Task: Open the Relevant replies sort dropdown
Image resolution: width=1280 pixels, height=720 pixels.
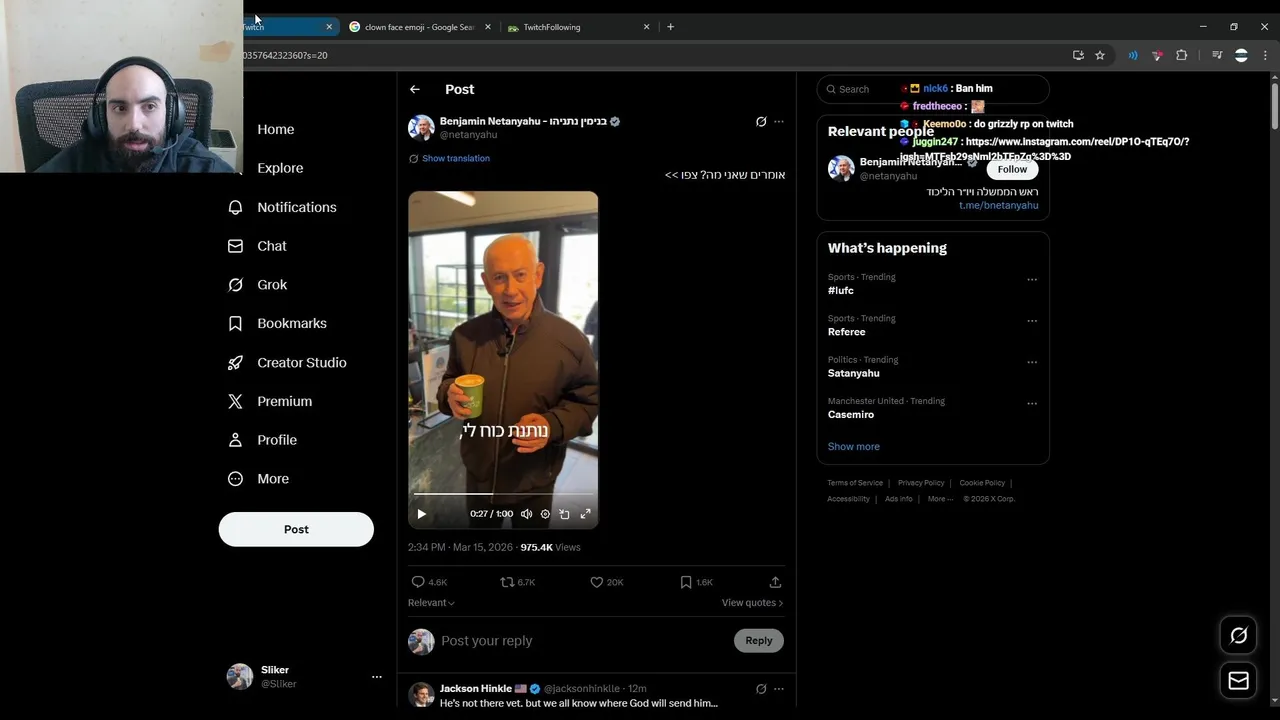Action: point(431,603)
